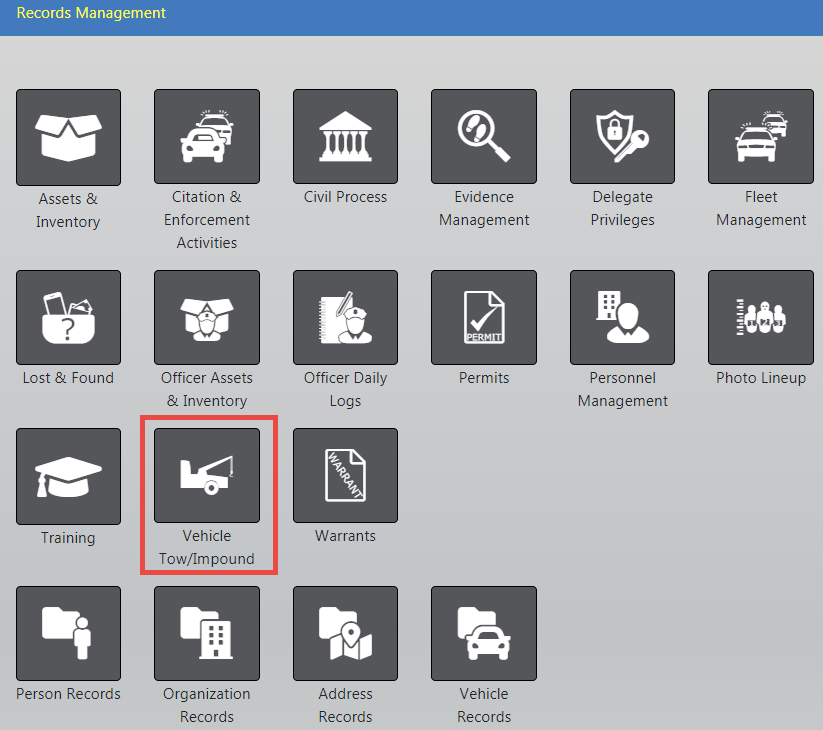823x730 pixels.
Task: Select the Permits document icon
Action: pos(484,317)
